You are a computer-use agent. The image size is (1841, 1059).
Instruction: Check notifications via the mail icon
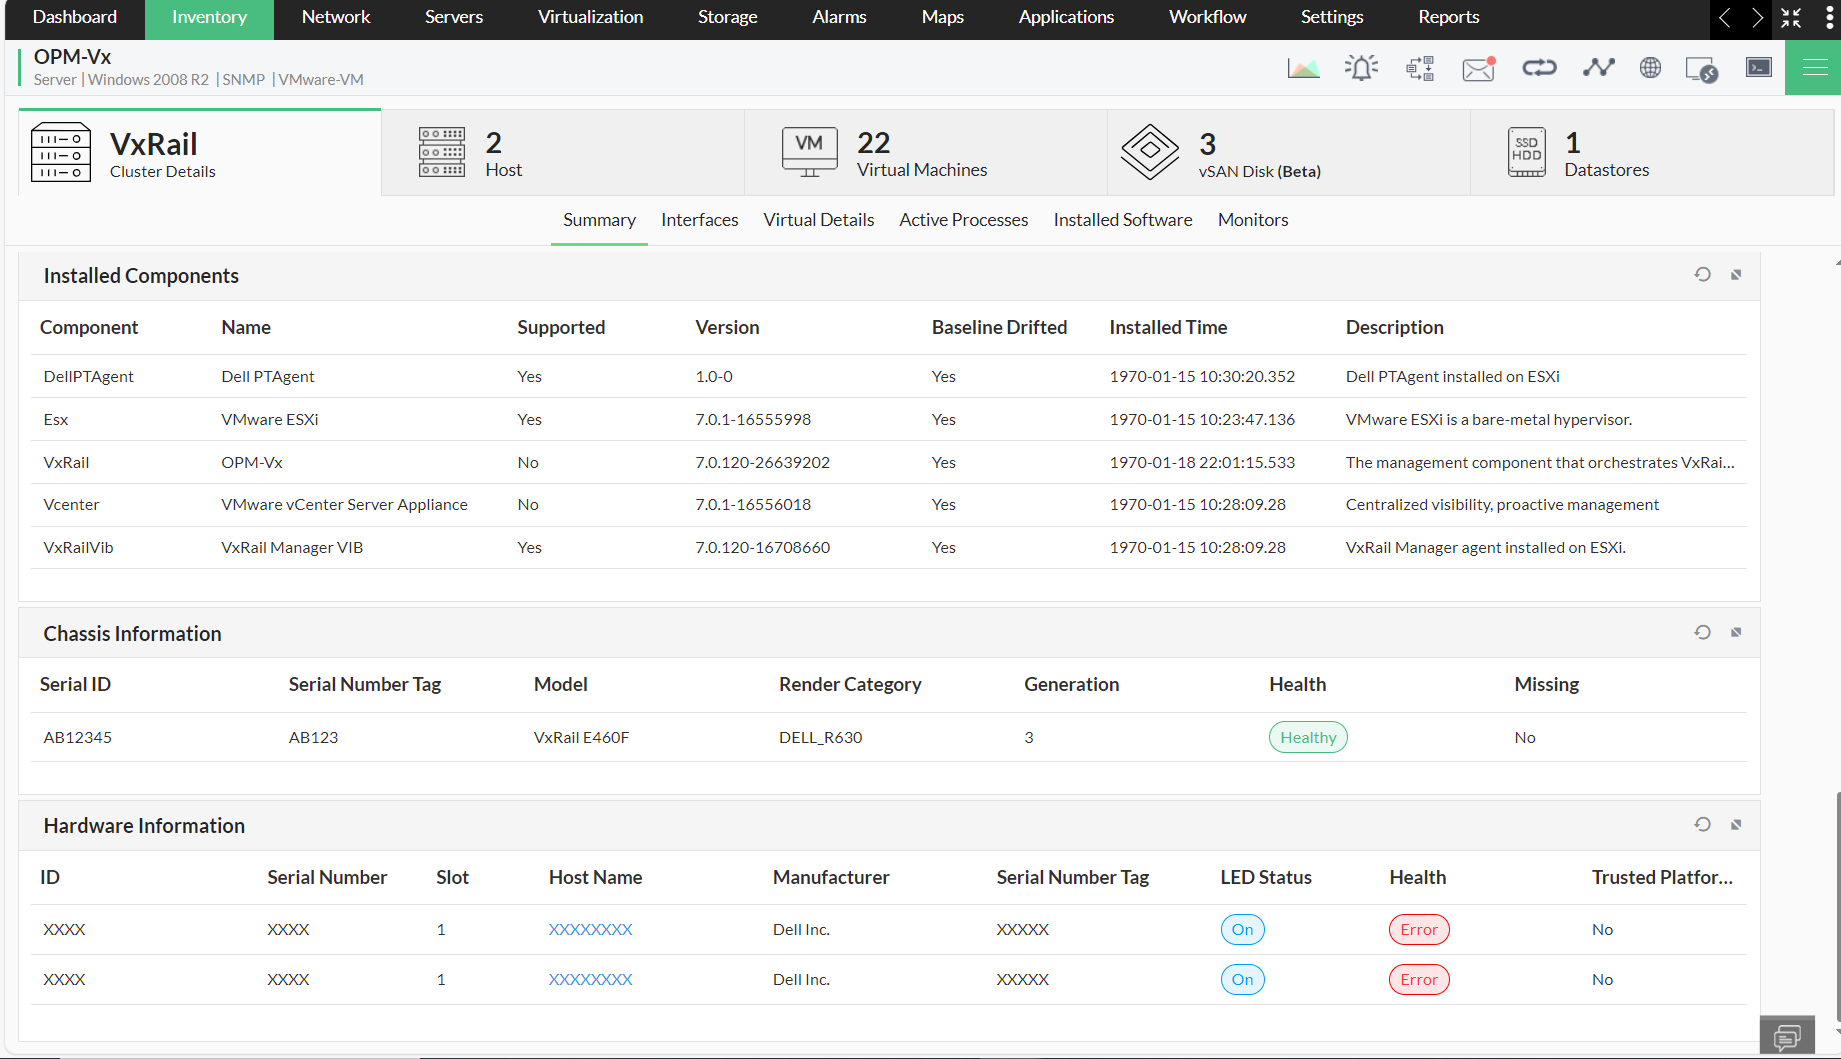1477,67
